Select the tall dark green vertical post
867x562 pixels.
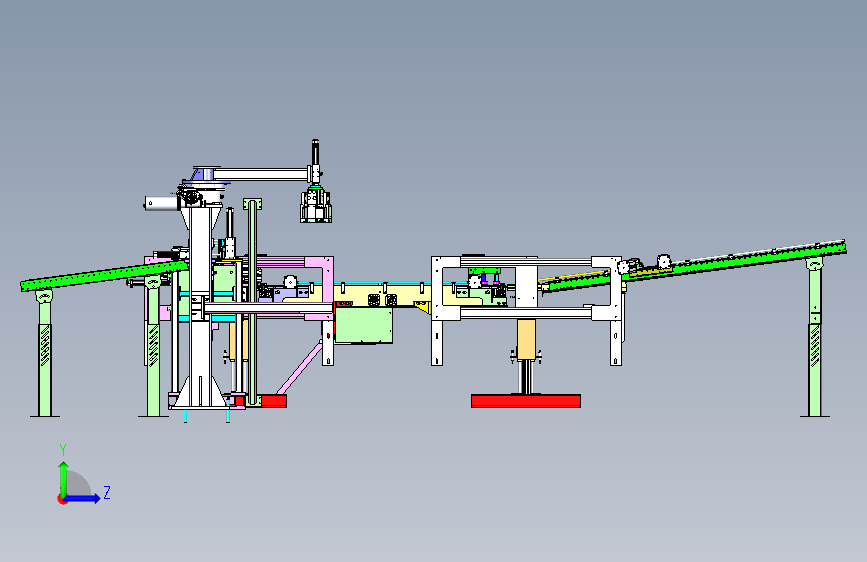tap(252, 302)
